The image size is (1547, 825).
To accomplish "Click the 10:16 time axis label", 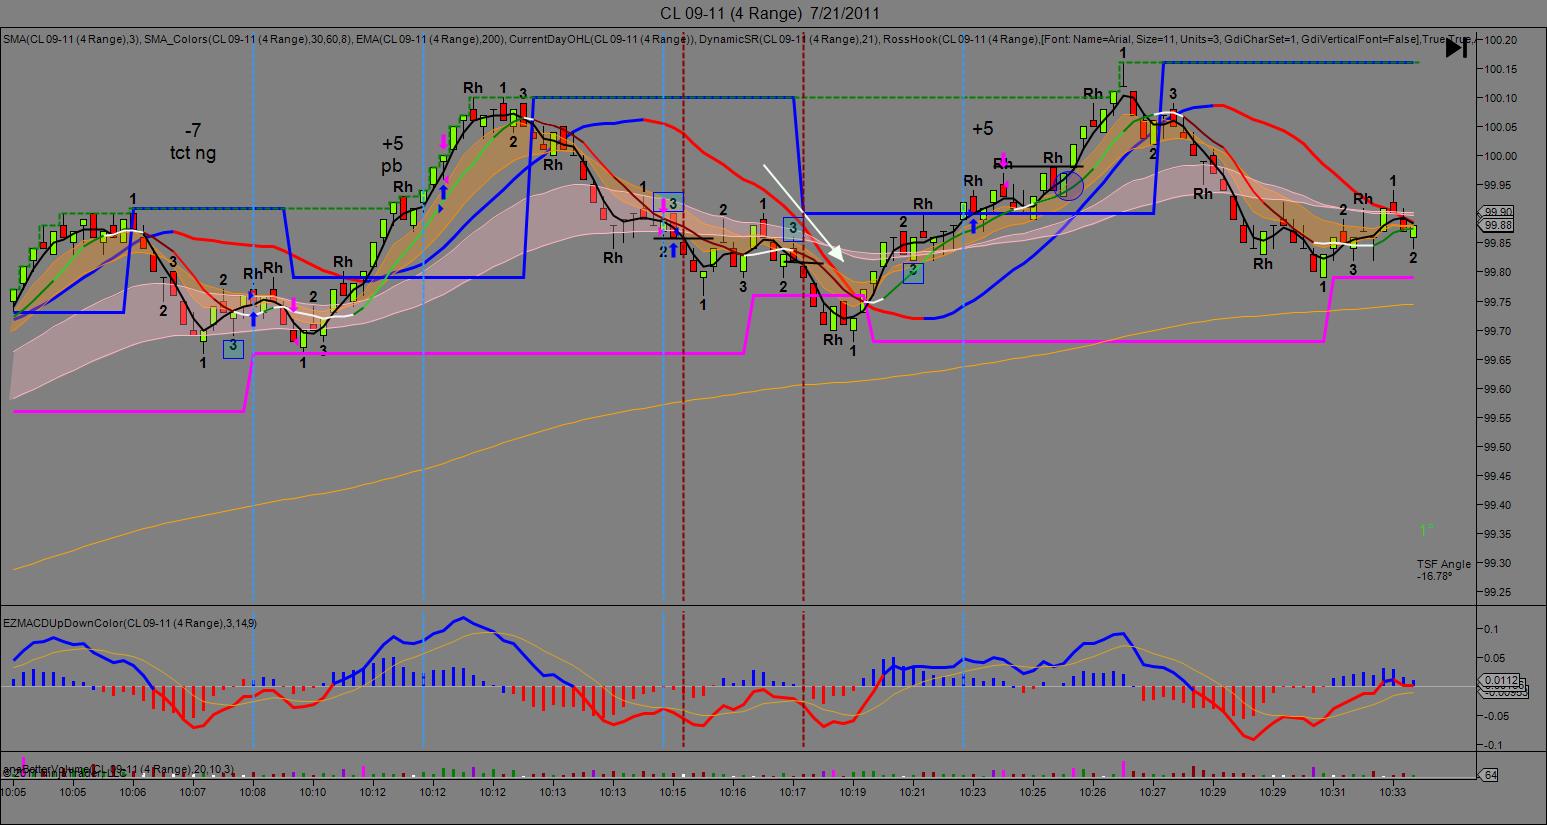I will coord(733,792).
